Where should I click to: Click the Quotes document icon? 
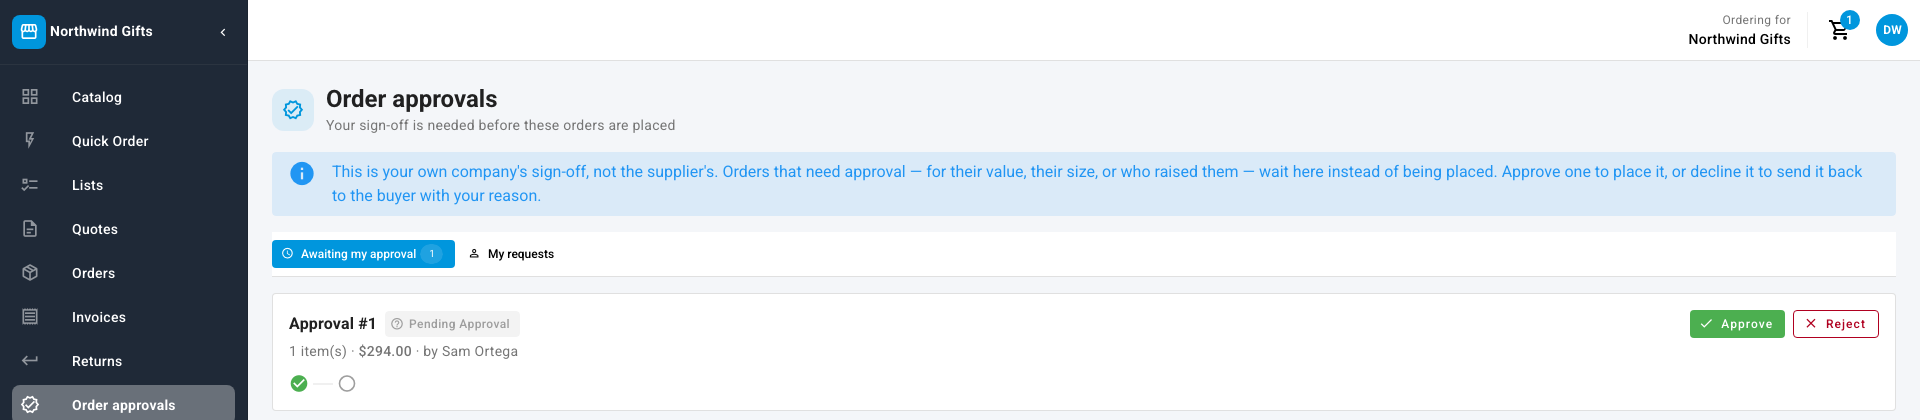click(x=30, y=229)
